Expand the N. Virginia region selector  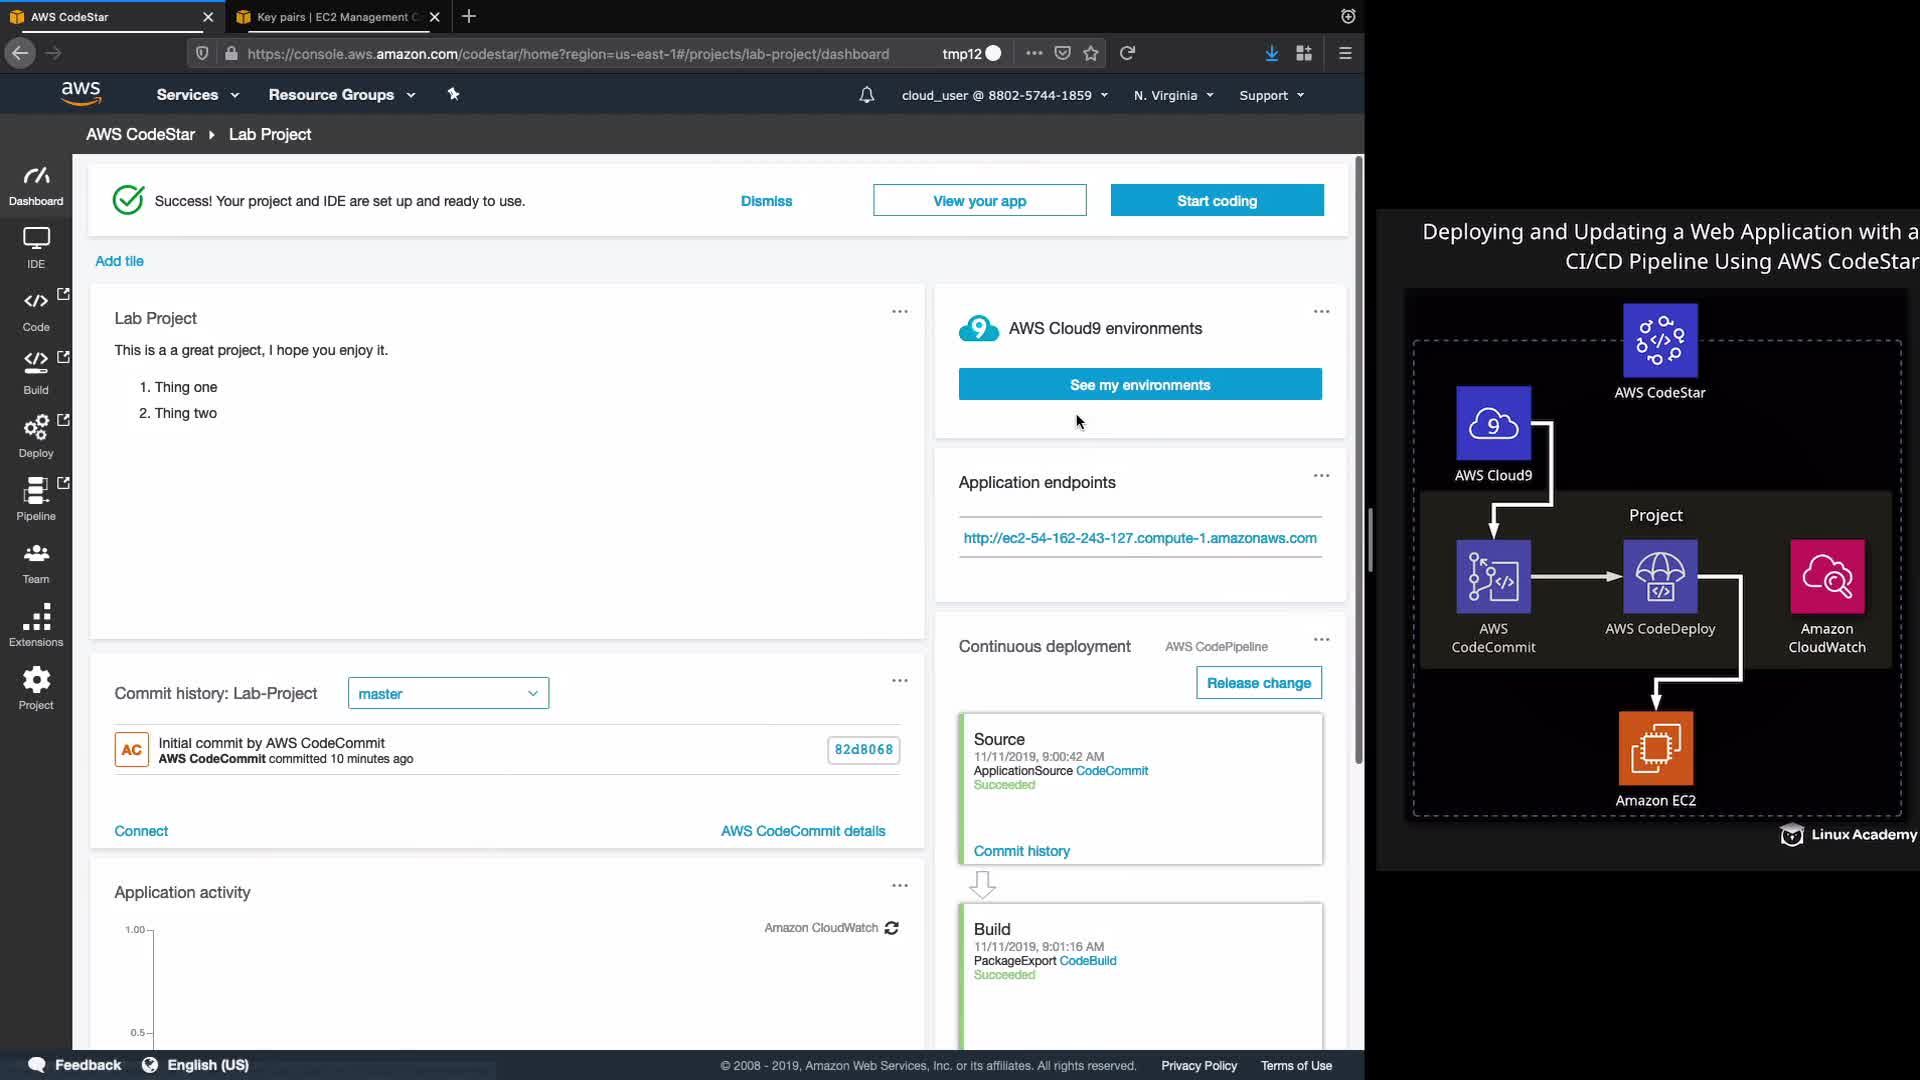[1173, 95]
